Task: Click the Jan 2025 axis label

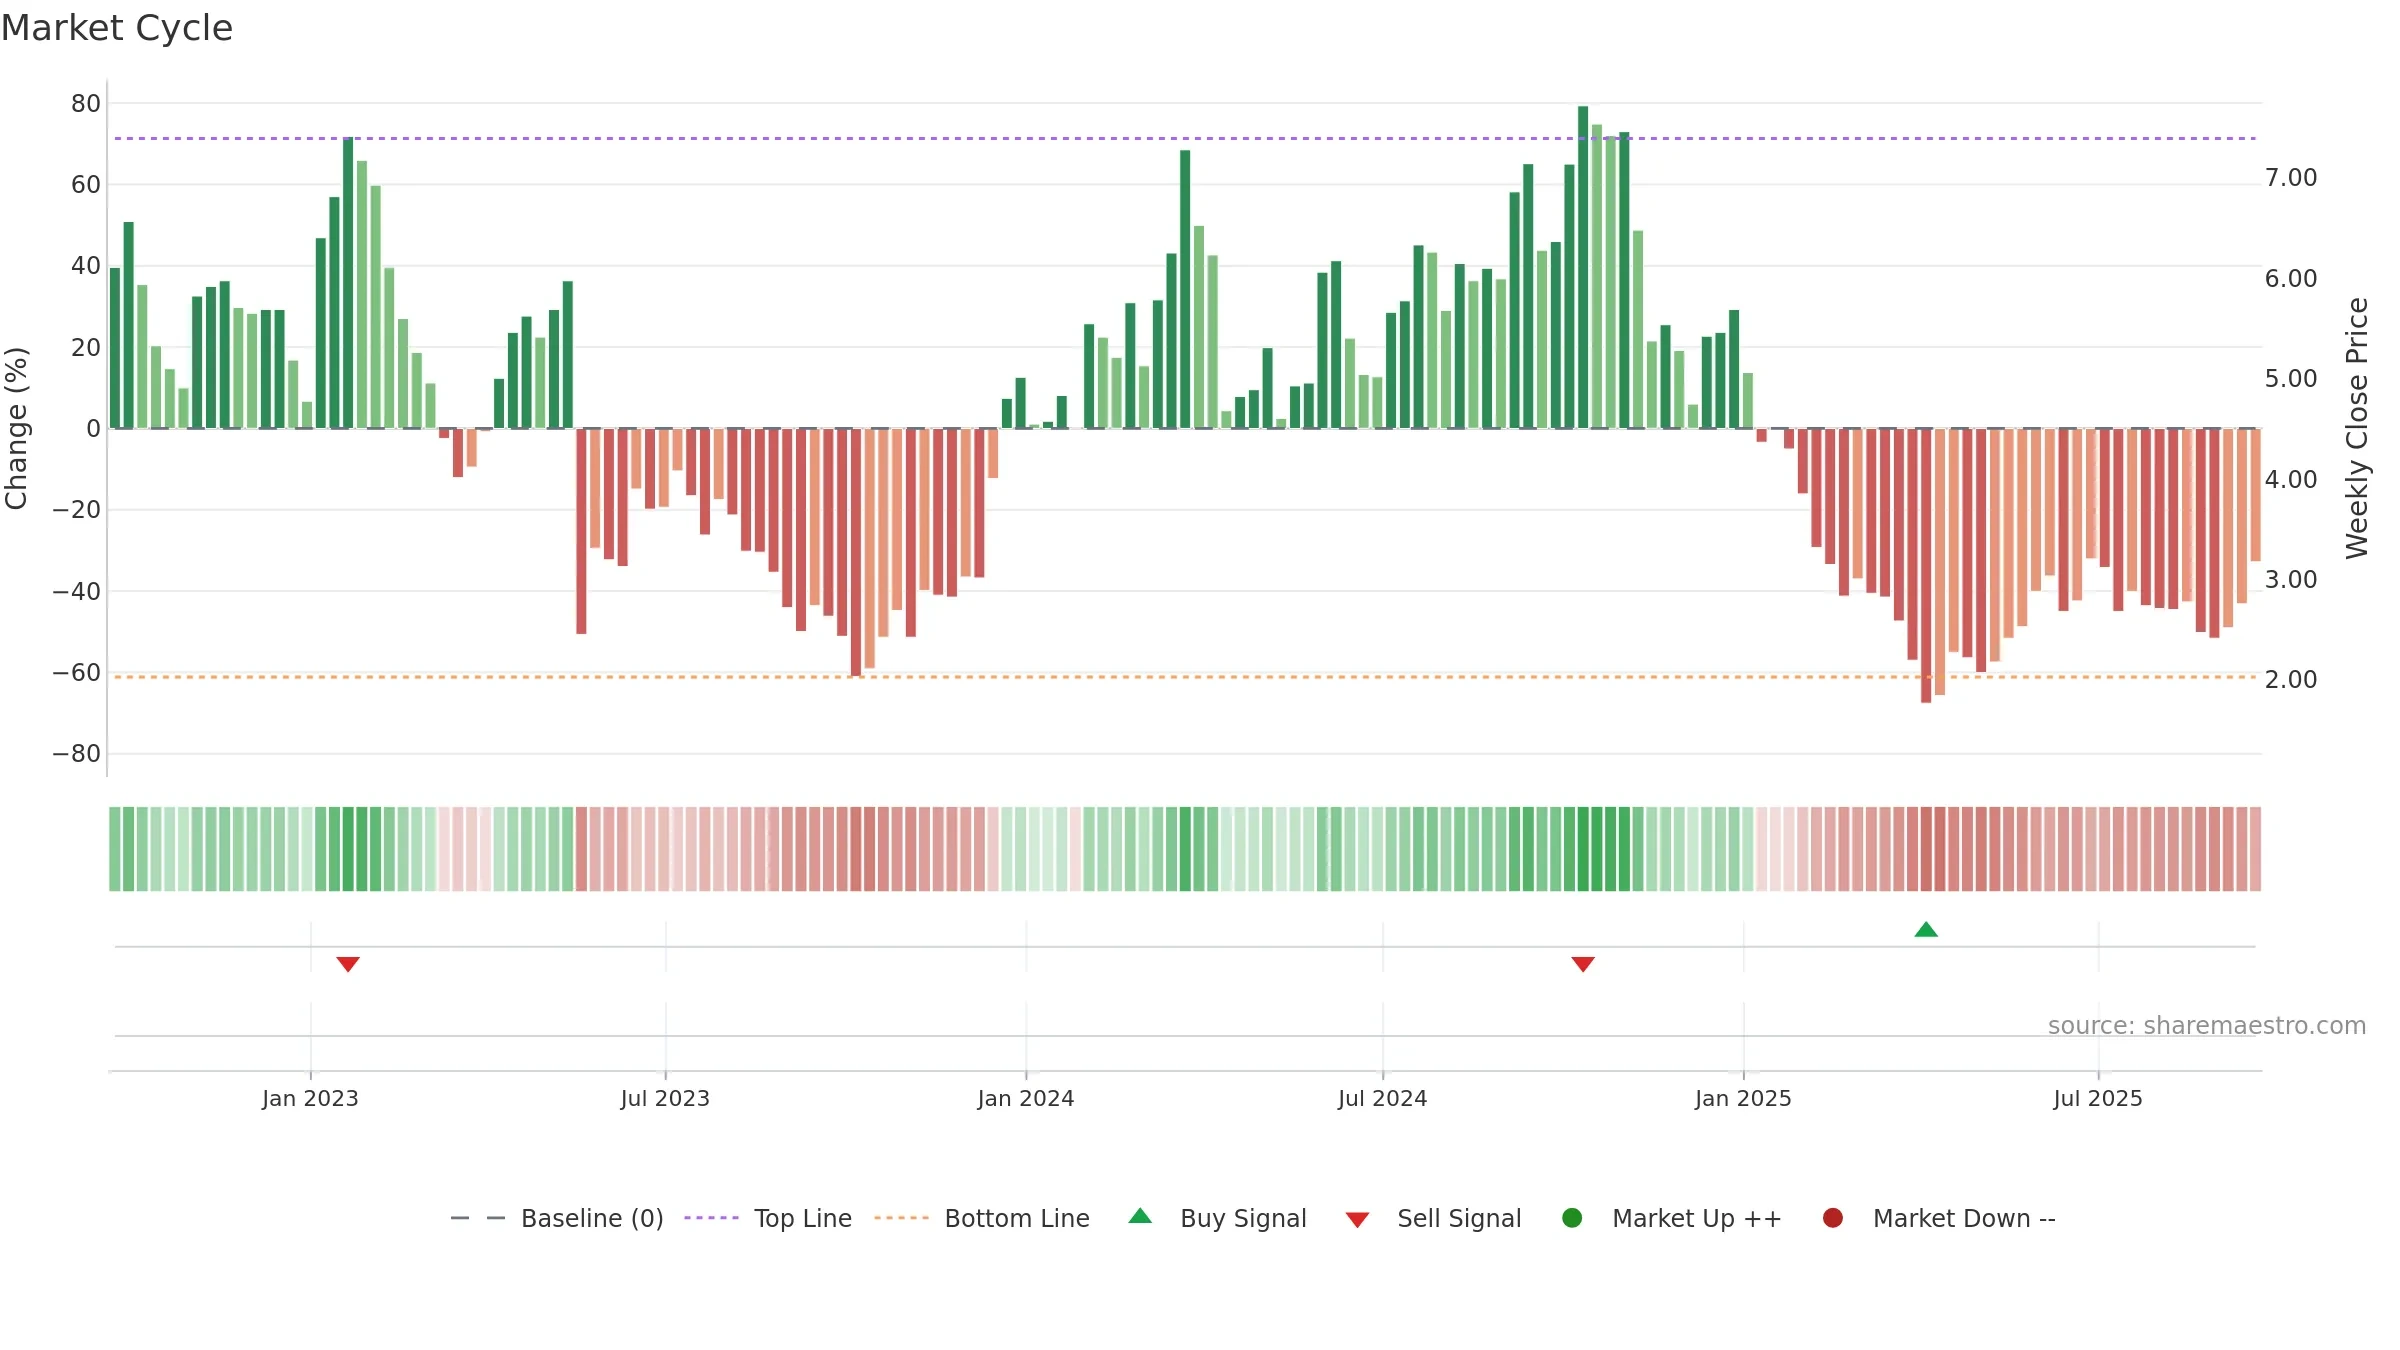Action: click(1743, 1098)
